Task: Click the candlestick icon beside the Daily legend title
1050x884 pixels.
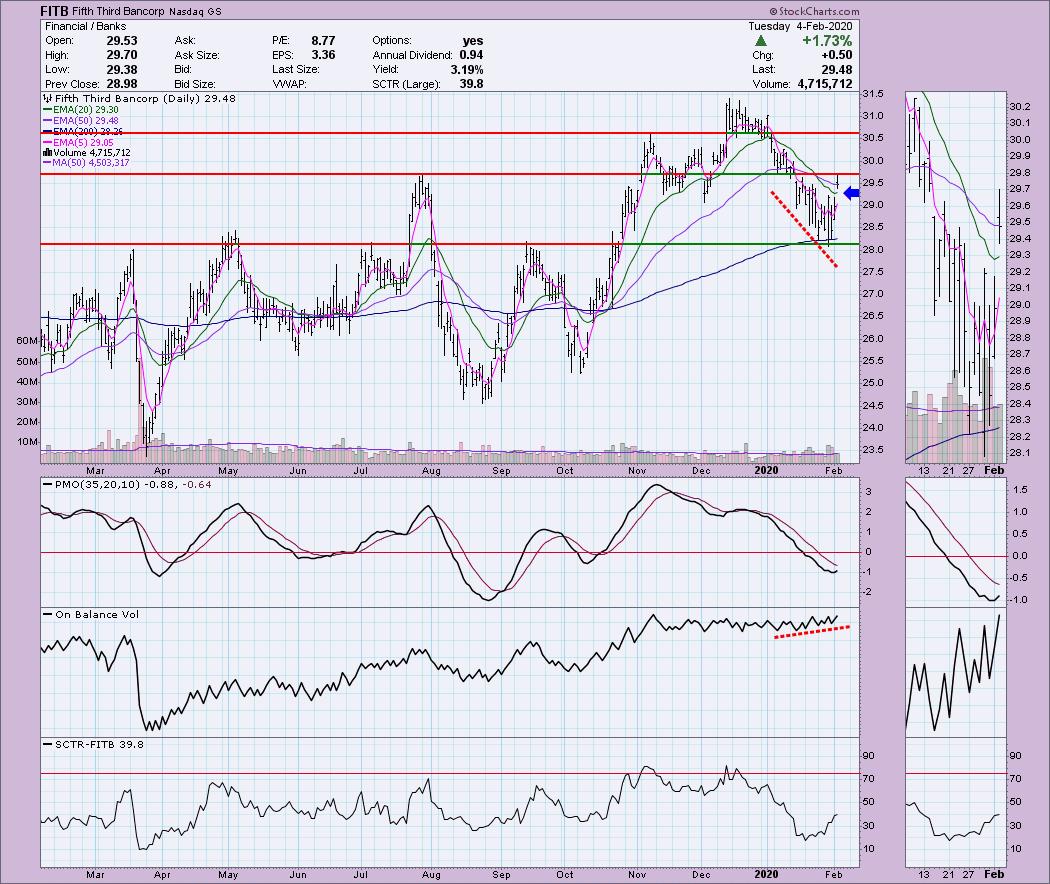Action: click(47, 98)
